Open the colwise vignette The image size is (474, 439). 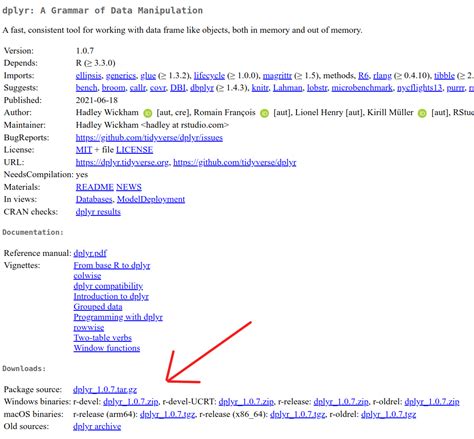(x=87, y=276)
